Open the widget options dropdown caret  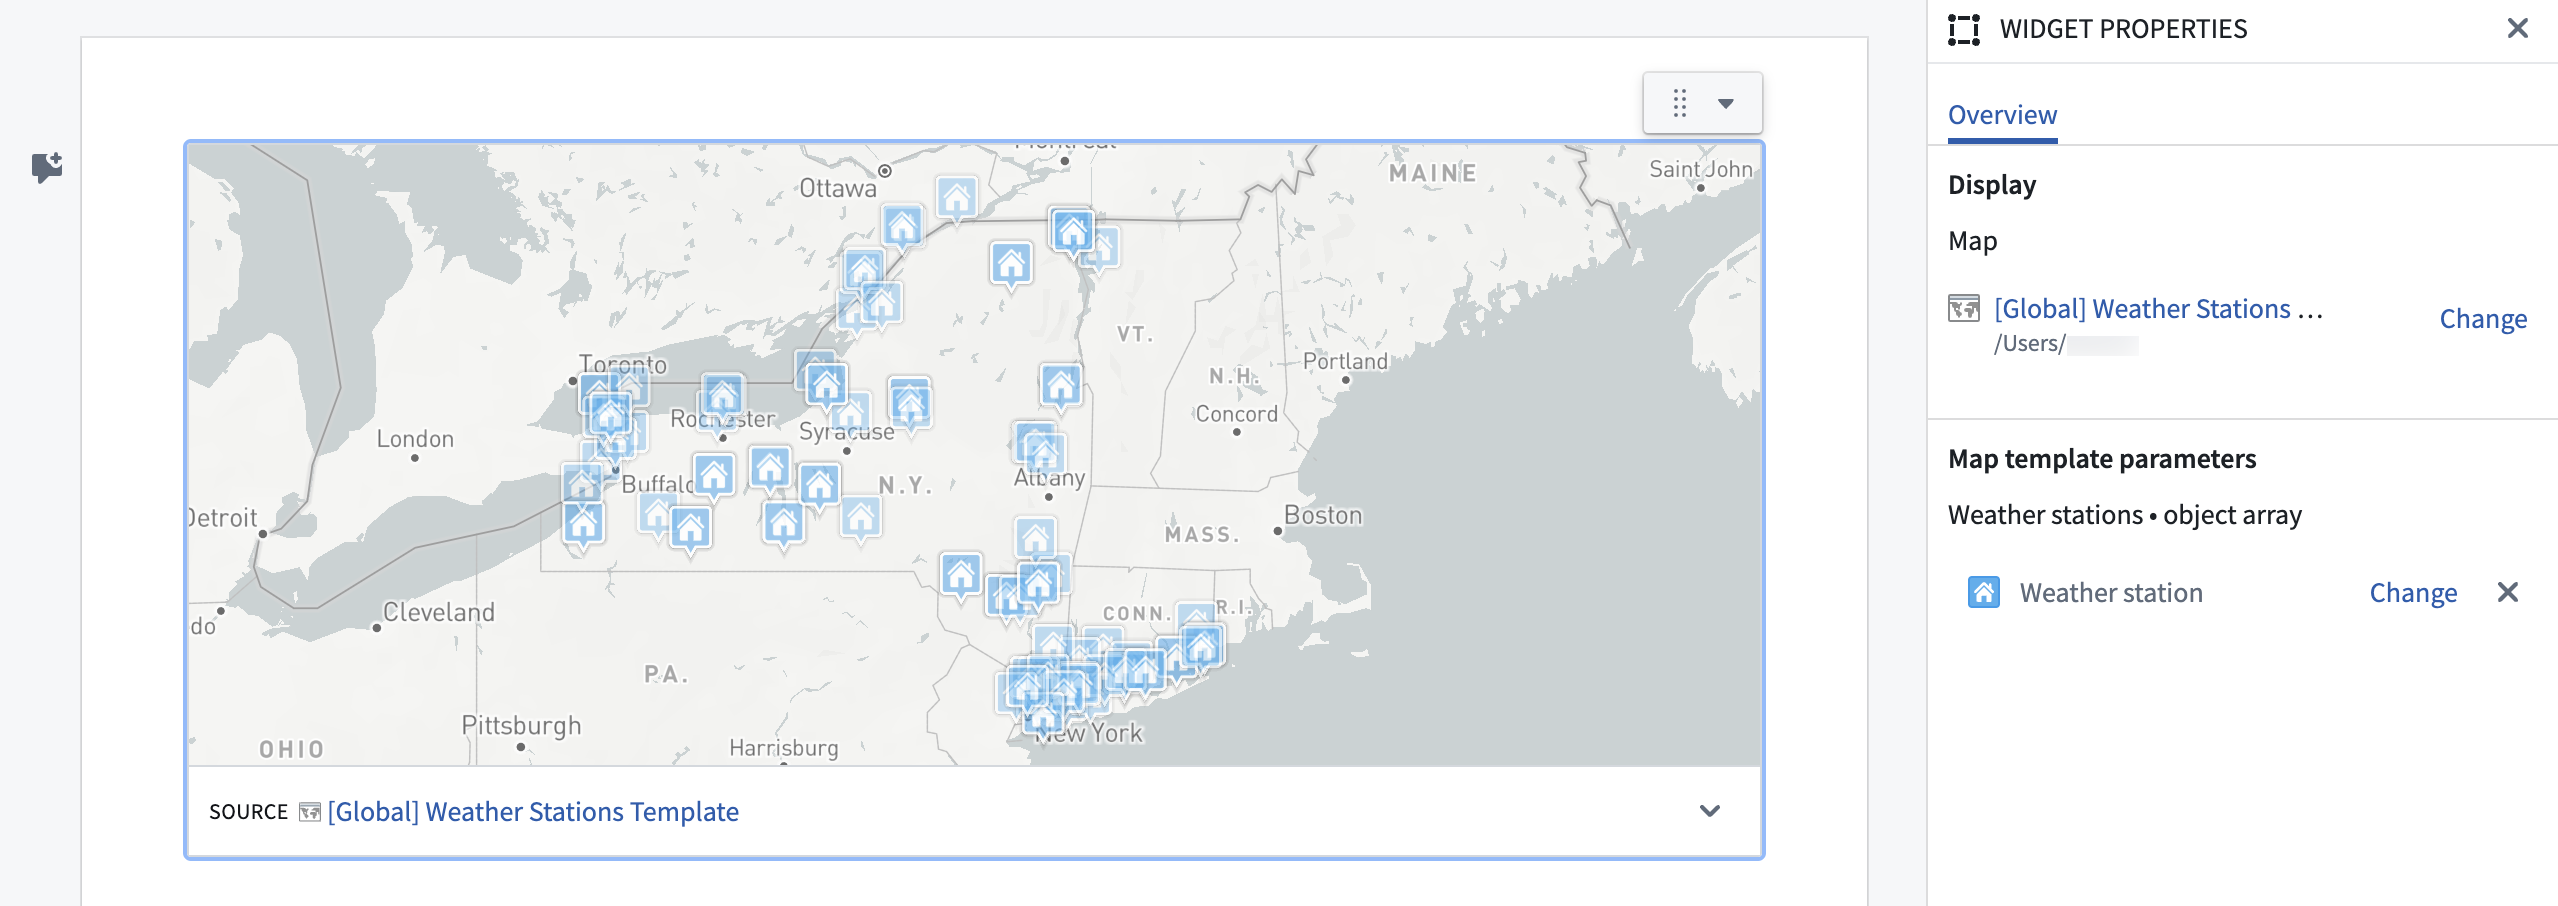coord(1726,103)
